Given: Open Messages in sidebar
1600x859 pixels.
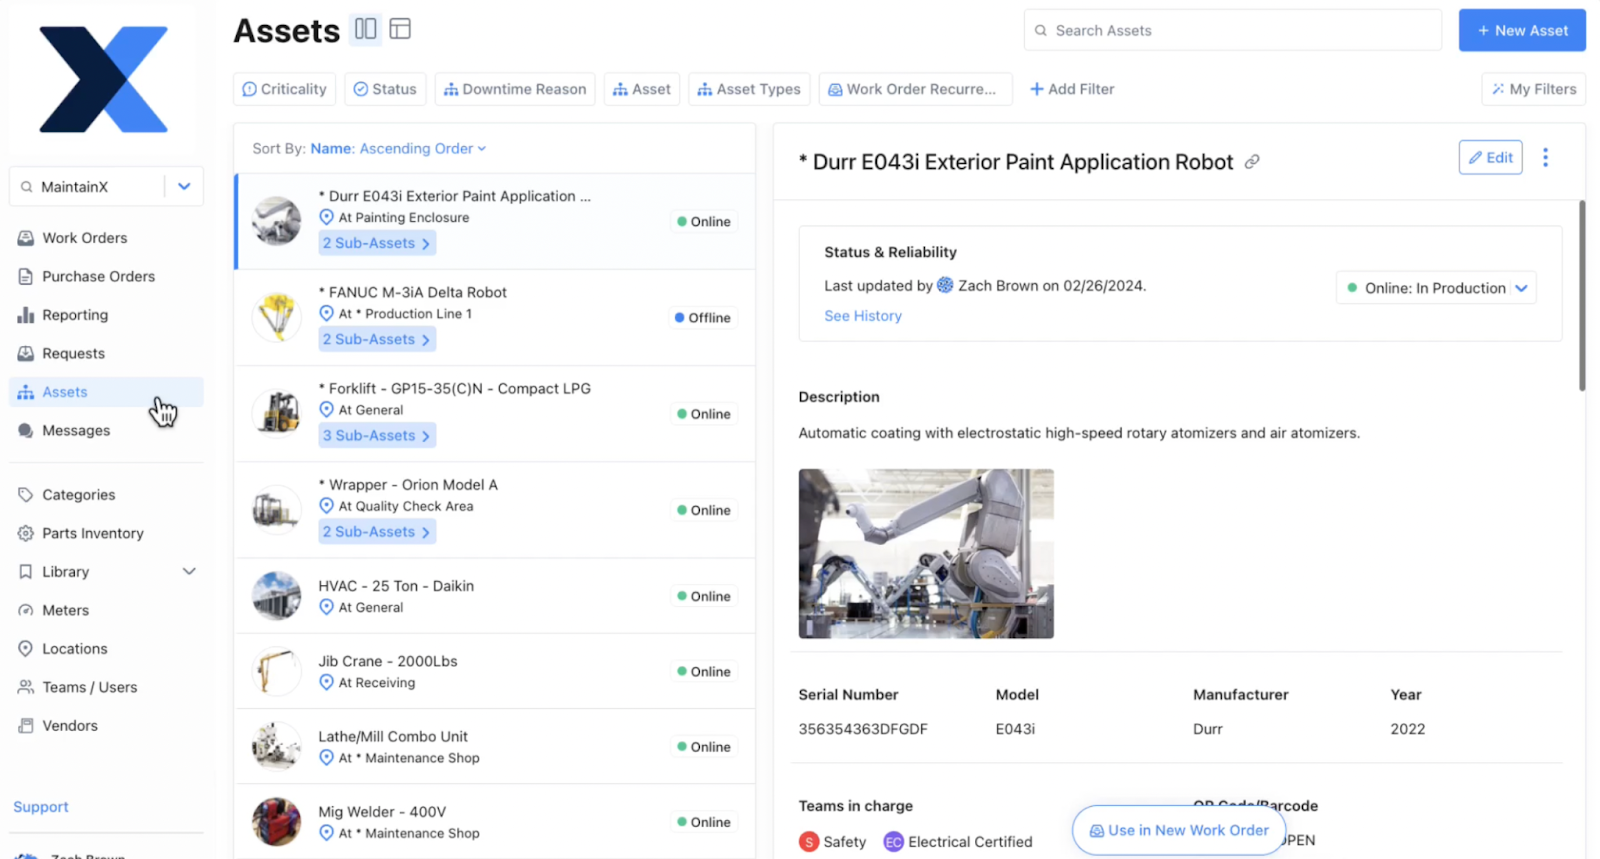Looking at the screenshot, I should 106,430.
